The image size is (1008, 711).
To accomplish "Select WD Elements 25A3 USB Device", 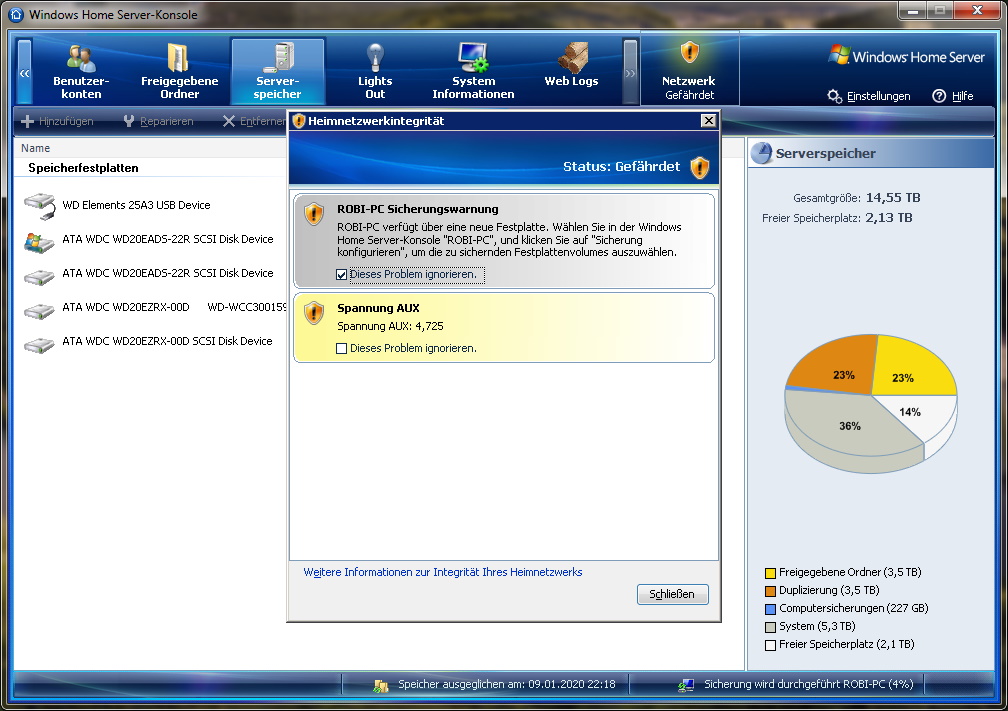I will click(x=136, y=205).
